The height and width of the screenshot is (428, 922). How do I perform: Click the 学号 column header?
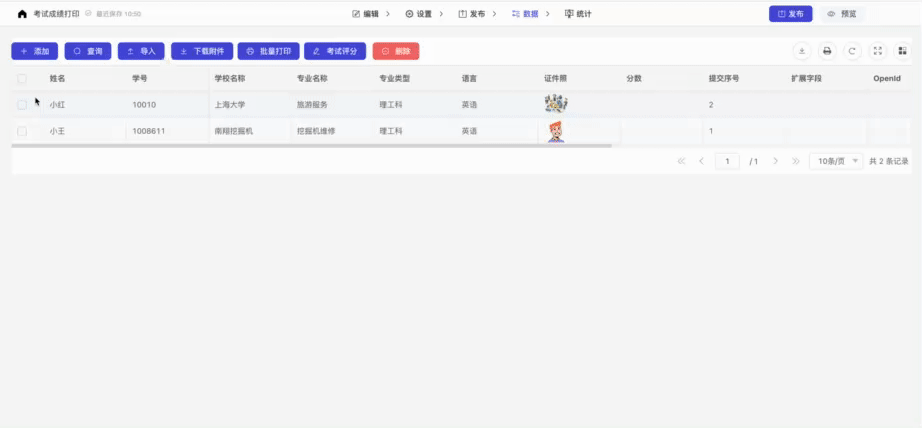click(x=140, y=78)
